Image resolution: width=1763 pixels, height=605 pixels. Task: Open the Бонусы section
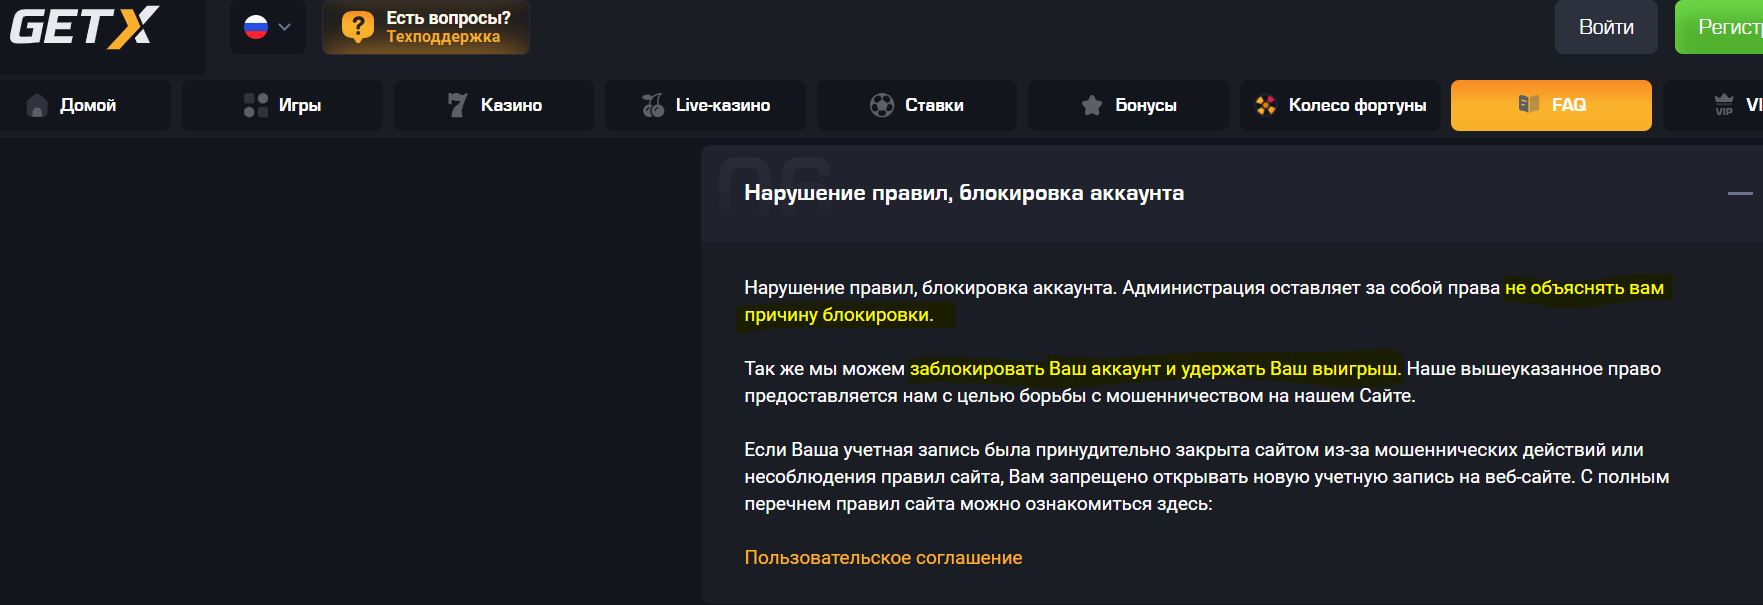coord(1128,105)
